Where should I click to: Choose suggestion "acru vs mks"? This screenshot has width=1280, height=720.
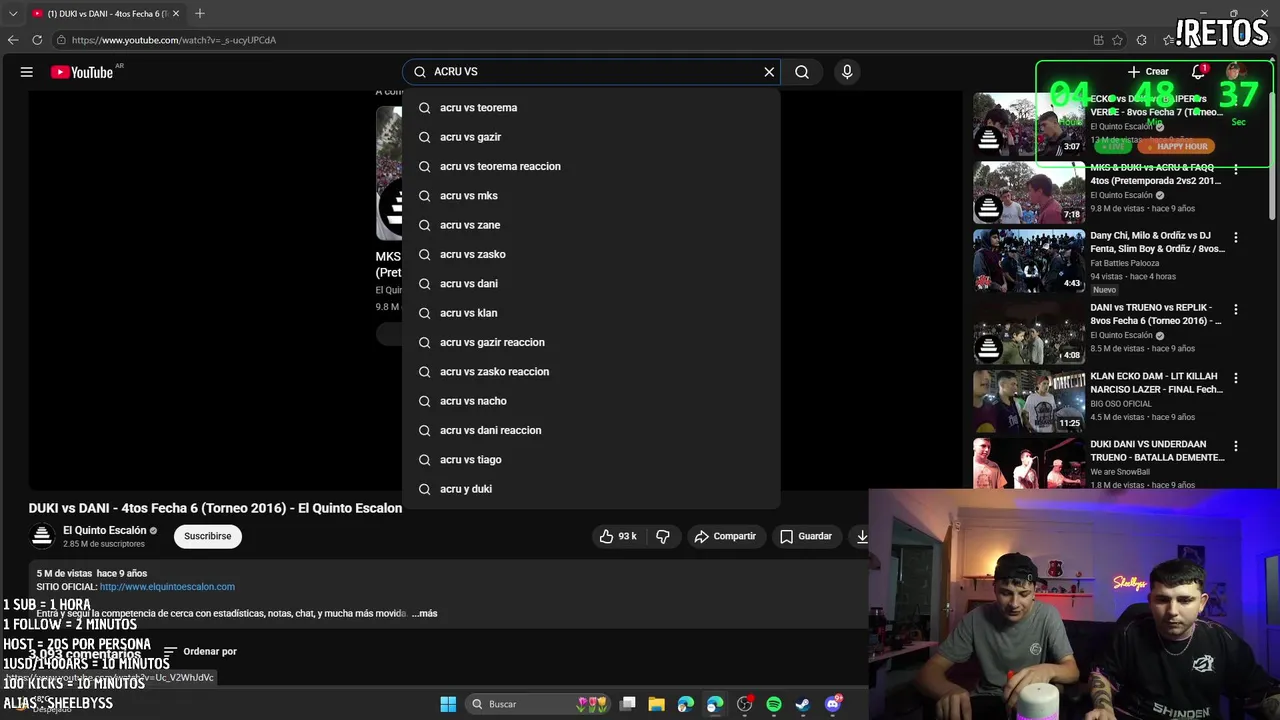(591, 196)
